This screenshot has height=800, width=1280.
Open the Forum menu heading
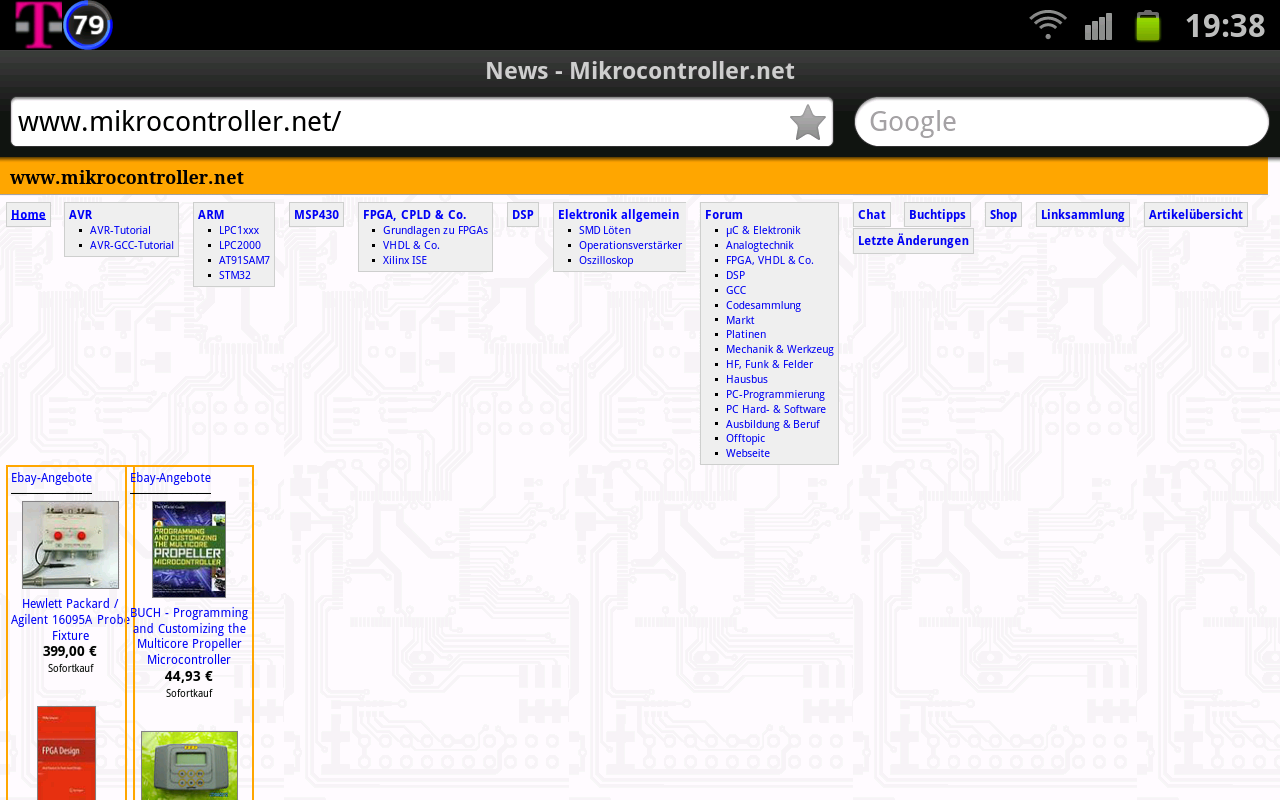[x=724, y=214]
